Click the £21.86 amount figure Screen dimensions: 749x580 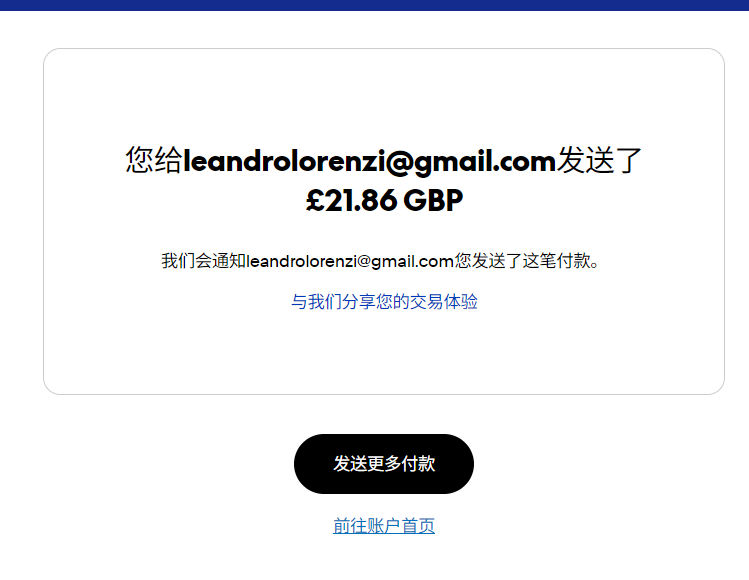351,200
